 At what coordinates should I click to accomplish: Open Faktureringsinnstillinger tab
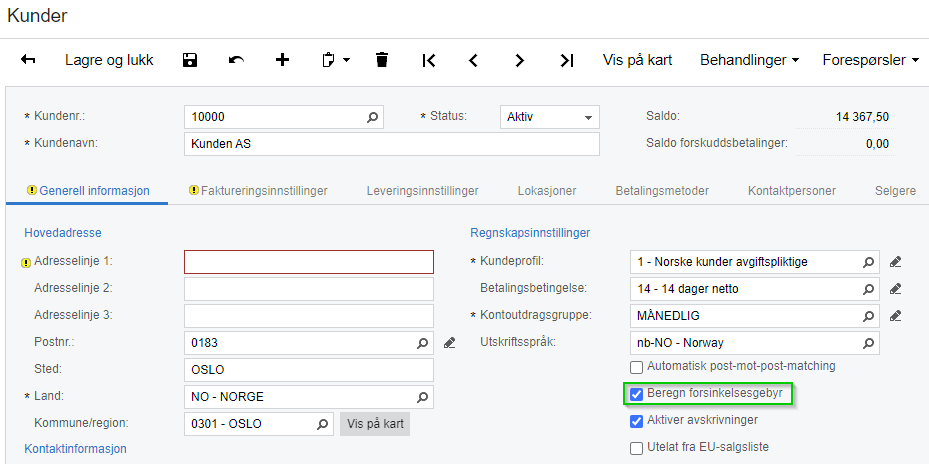258,191
